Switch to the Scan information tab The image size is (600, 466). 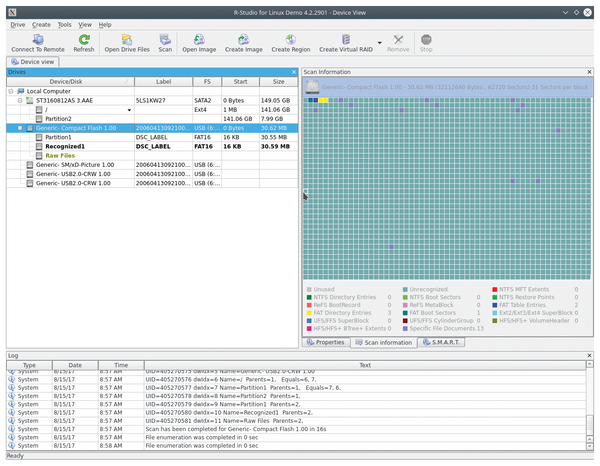pos(384,342)
